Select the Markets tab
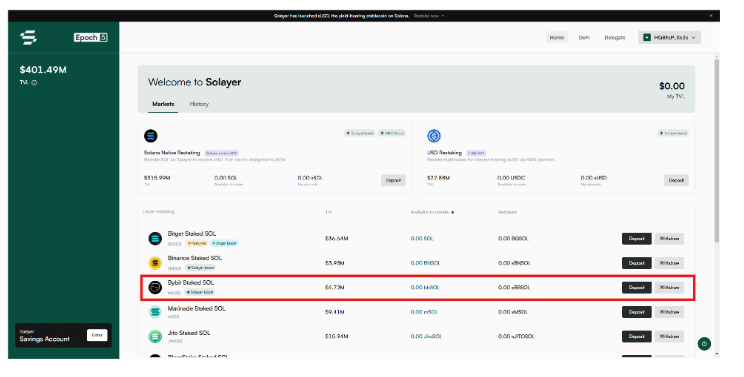Screen dimensions: 744x377 (163, 104)
